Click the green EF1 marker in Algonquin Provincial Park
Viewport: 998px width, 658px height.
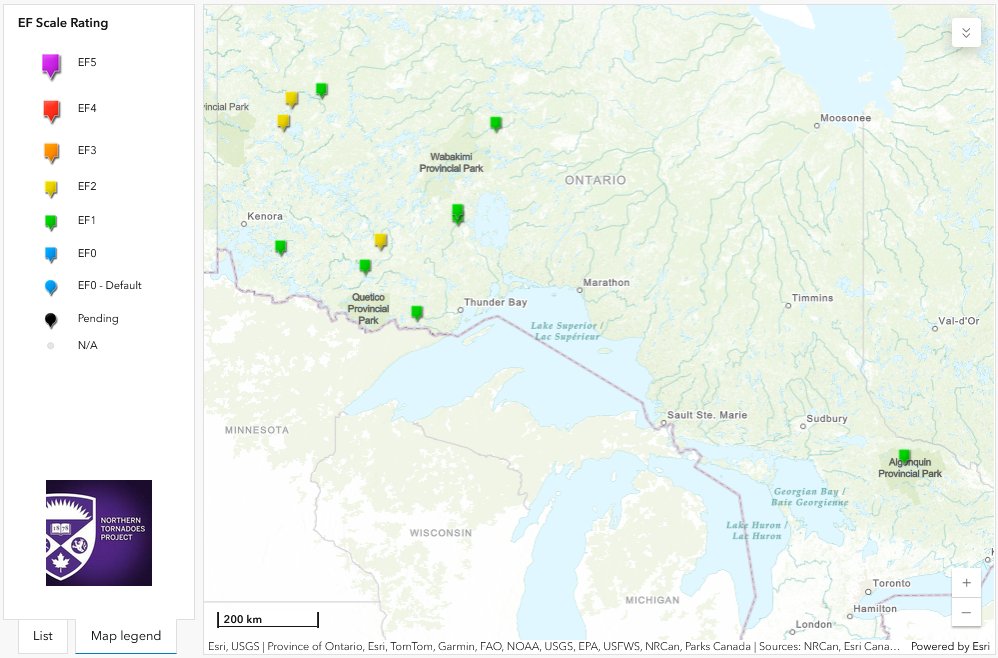pos(904,456)
